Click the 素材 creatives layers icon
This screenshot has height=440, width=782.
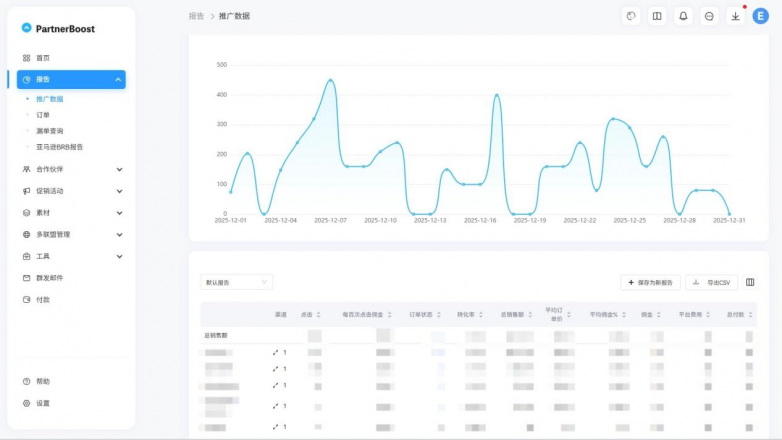[x=26, y=213]
